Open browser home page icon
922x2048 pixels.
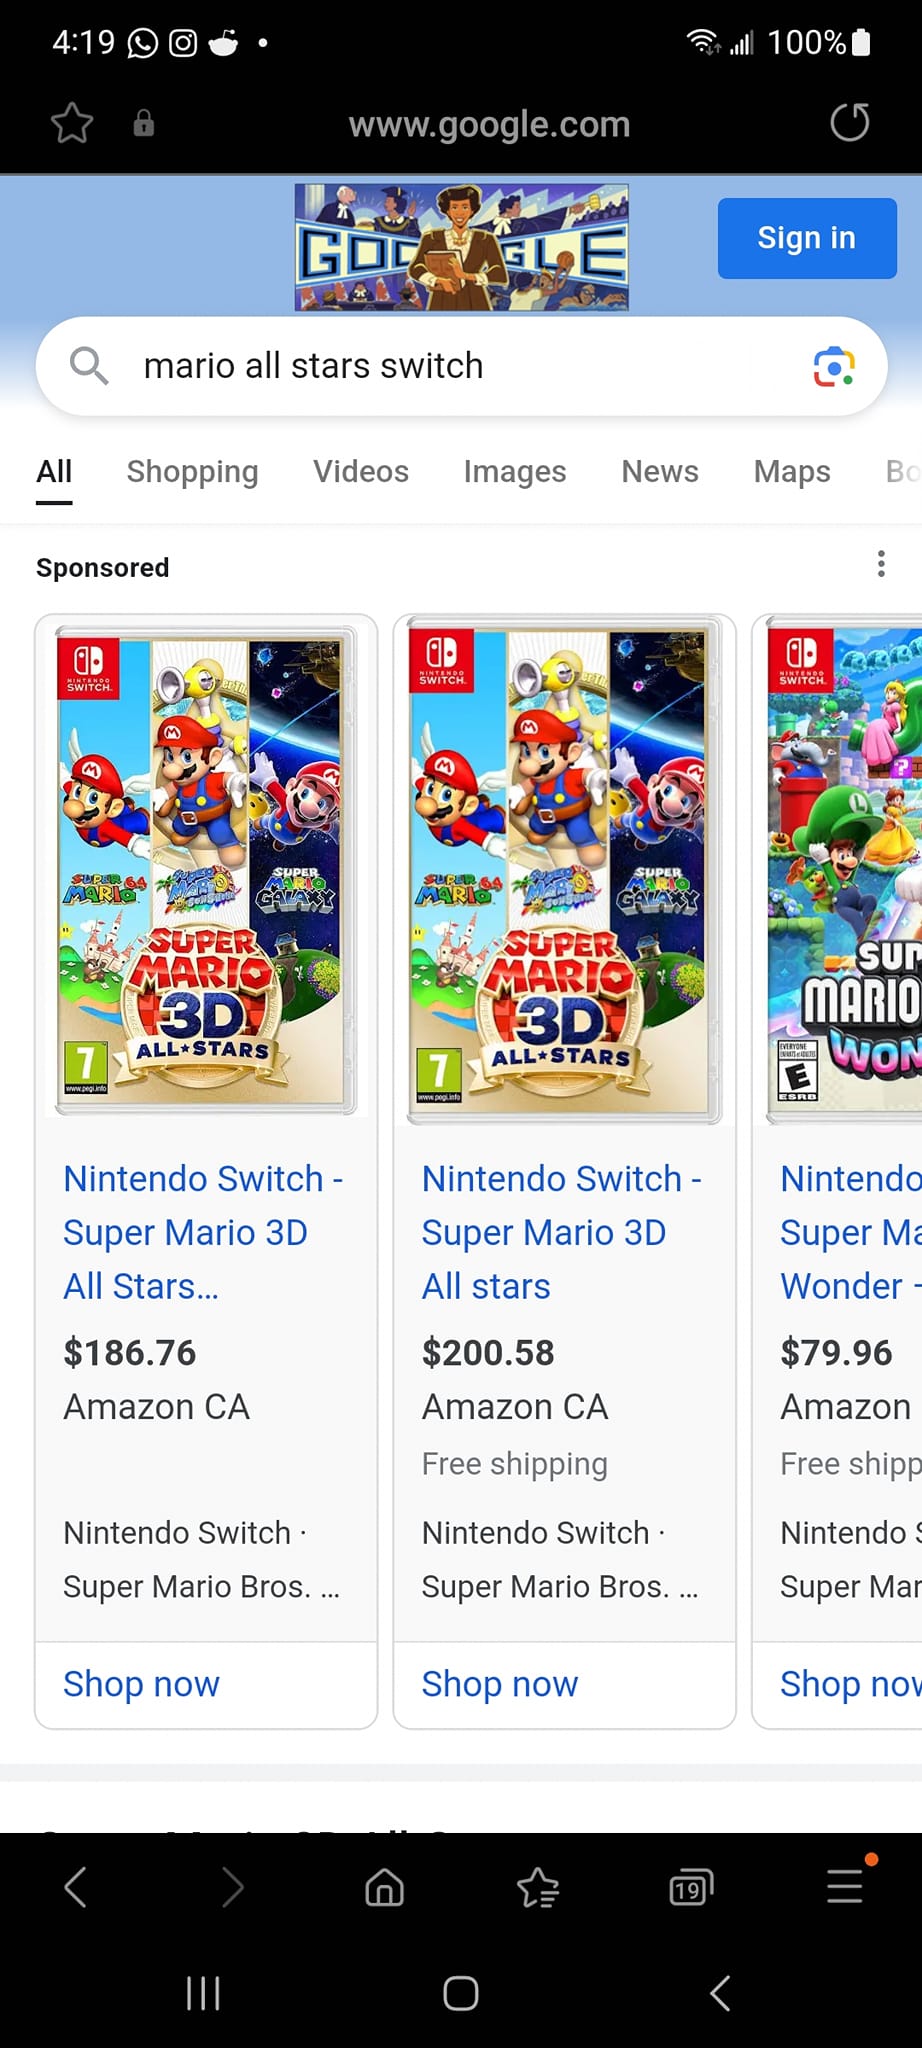[385, 1888]
